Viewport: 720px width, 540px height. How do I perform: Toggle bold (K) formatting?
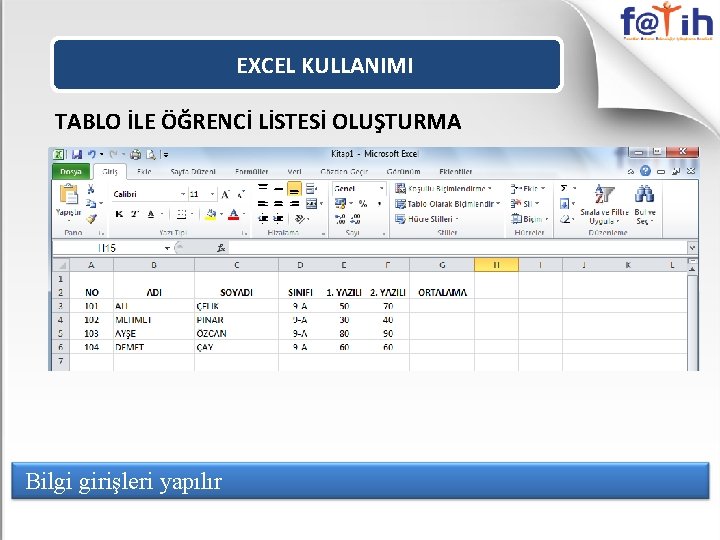click(119, 214)
